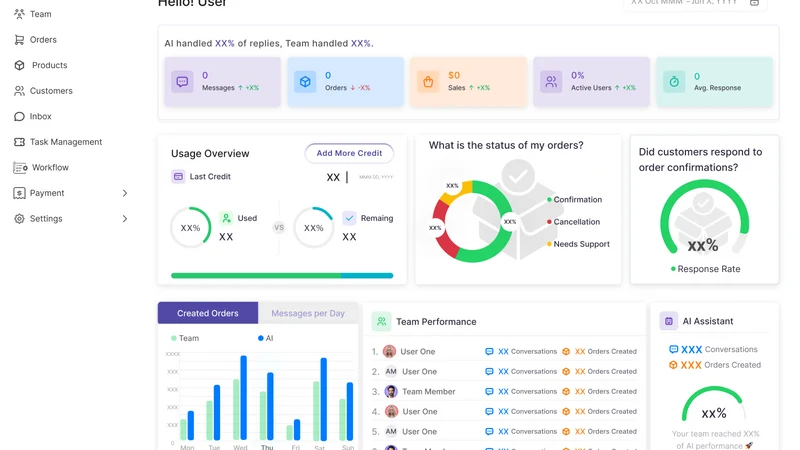Open Products in the sidebar
The height and width of the screenshot is (450, 800).
pyautogui.click(x=49, y=65)
